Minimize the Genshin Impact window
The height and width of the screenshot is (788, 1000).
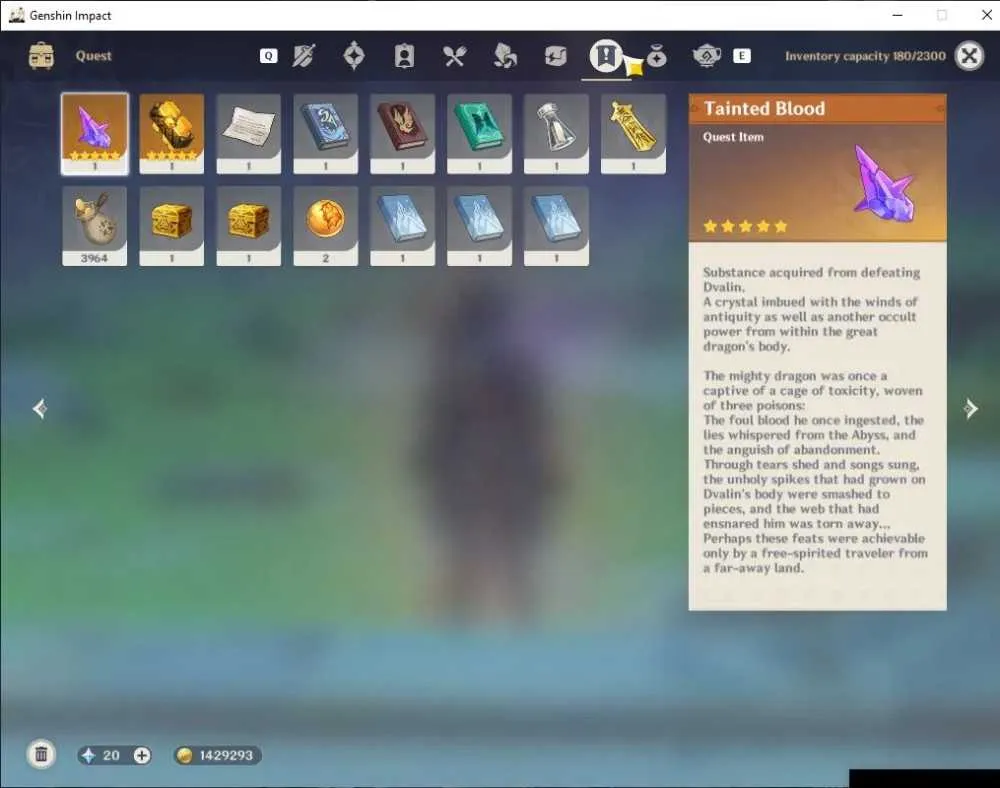(x=897, y=15)
